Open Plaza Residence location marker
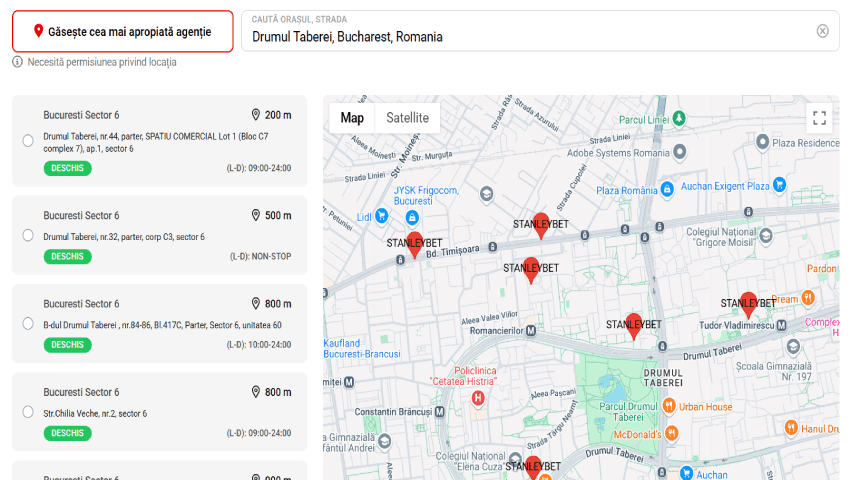Viewport: 850px width, 480px height. coord(762,142)
